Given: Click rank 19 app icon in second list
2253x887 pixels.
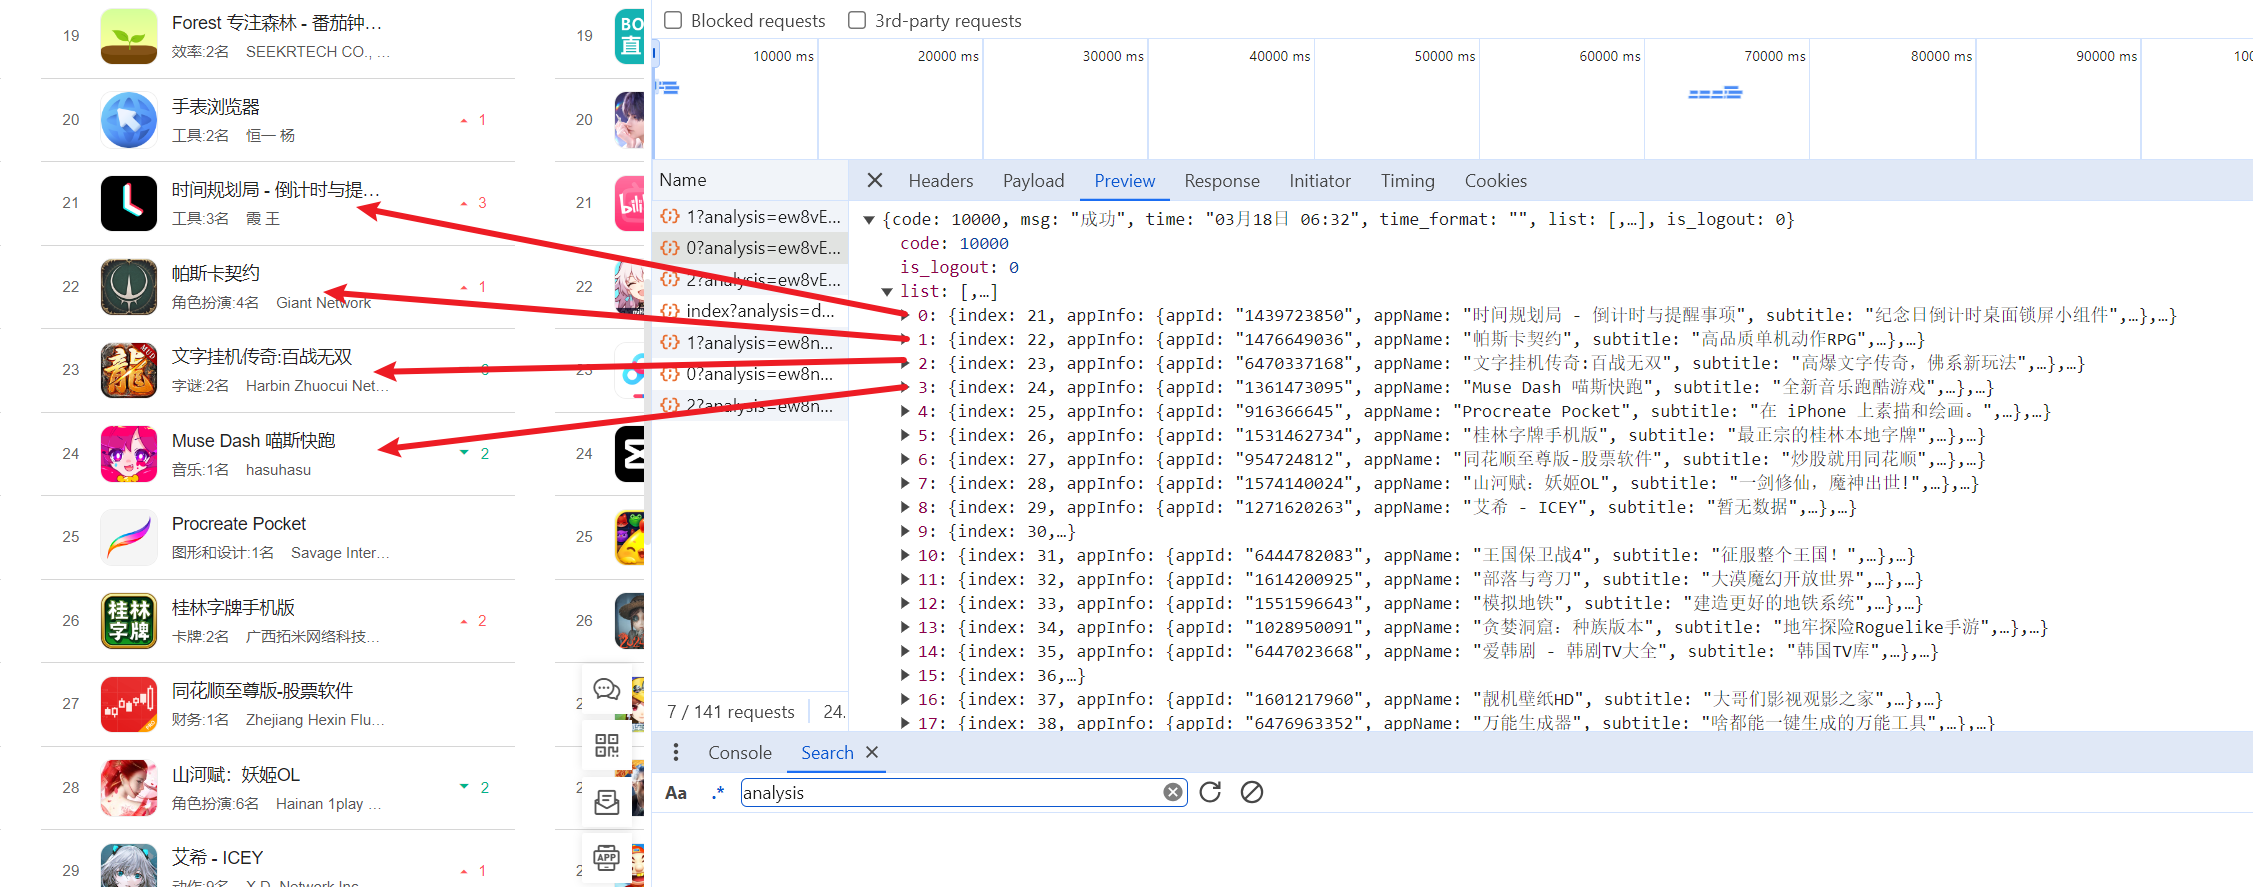Looking at the screenshot, I should 630,36.
